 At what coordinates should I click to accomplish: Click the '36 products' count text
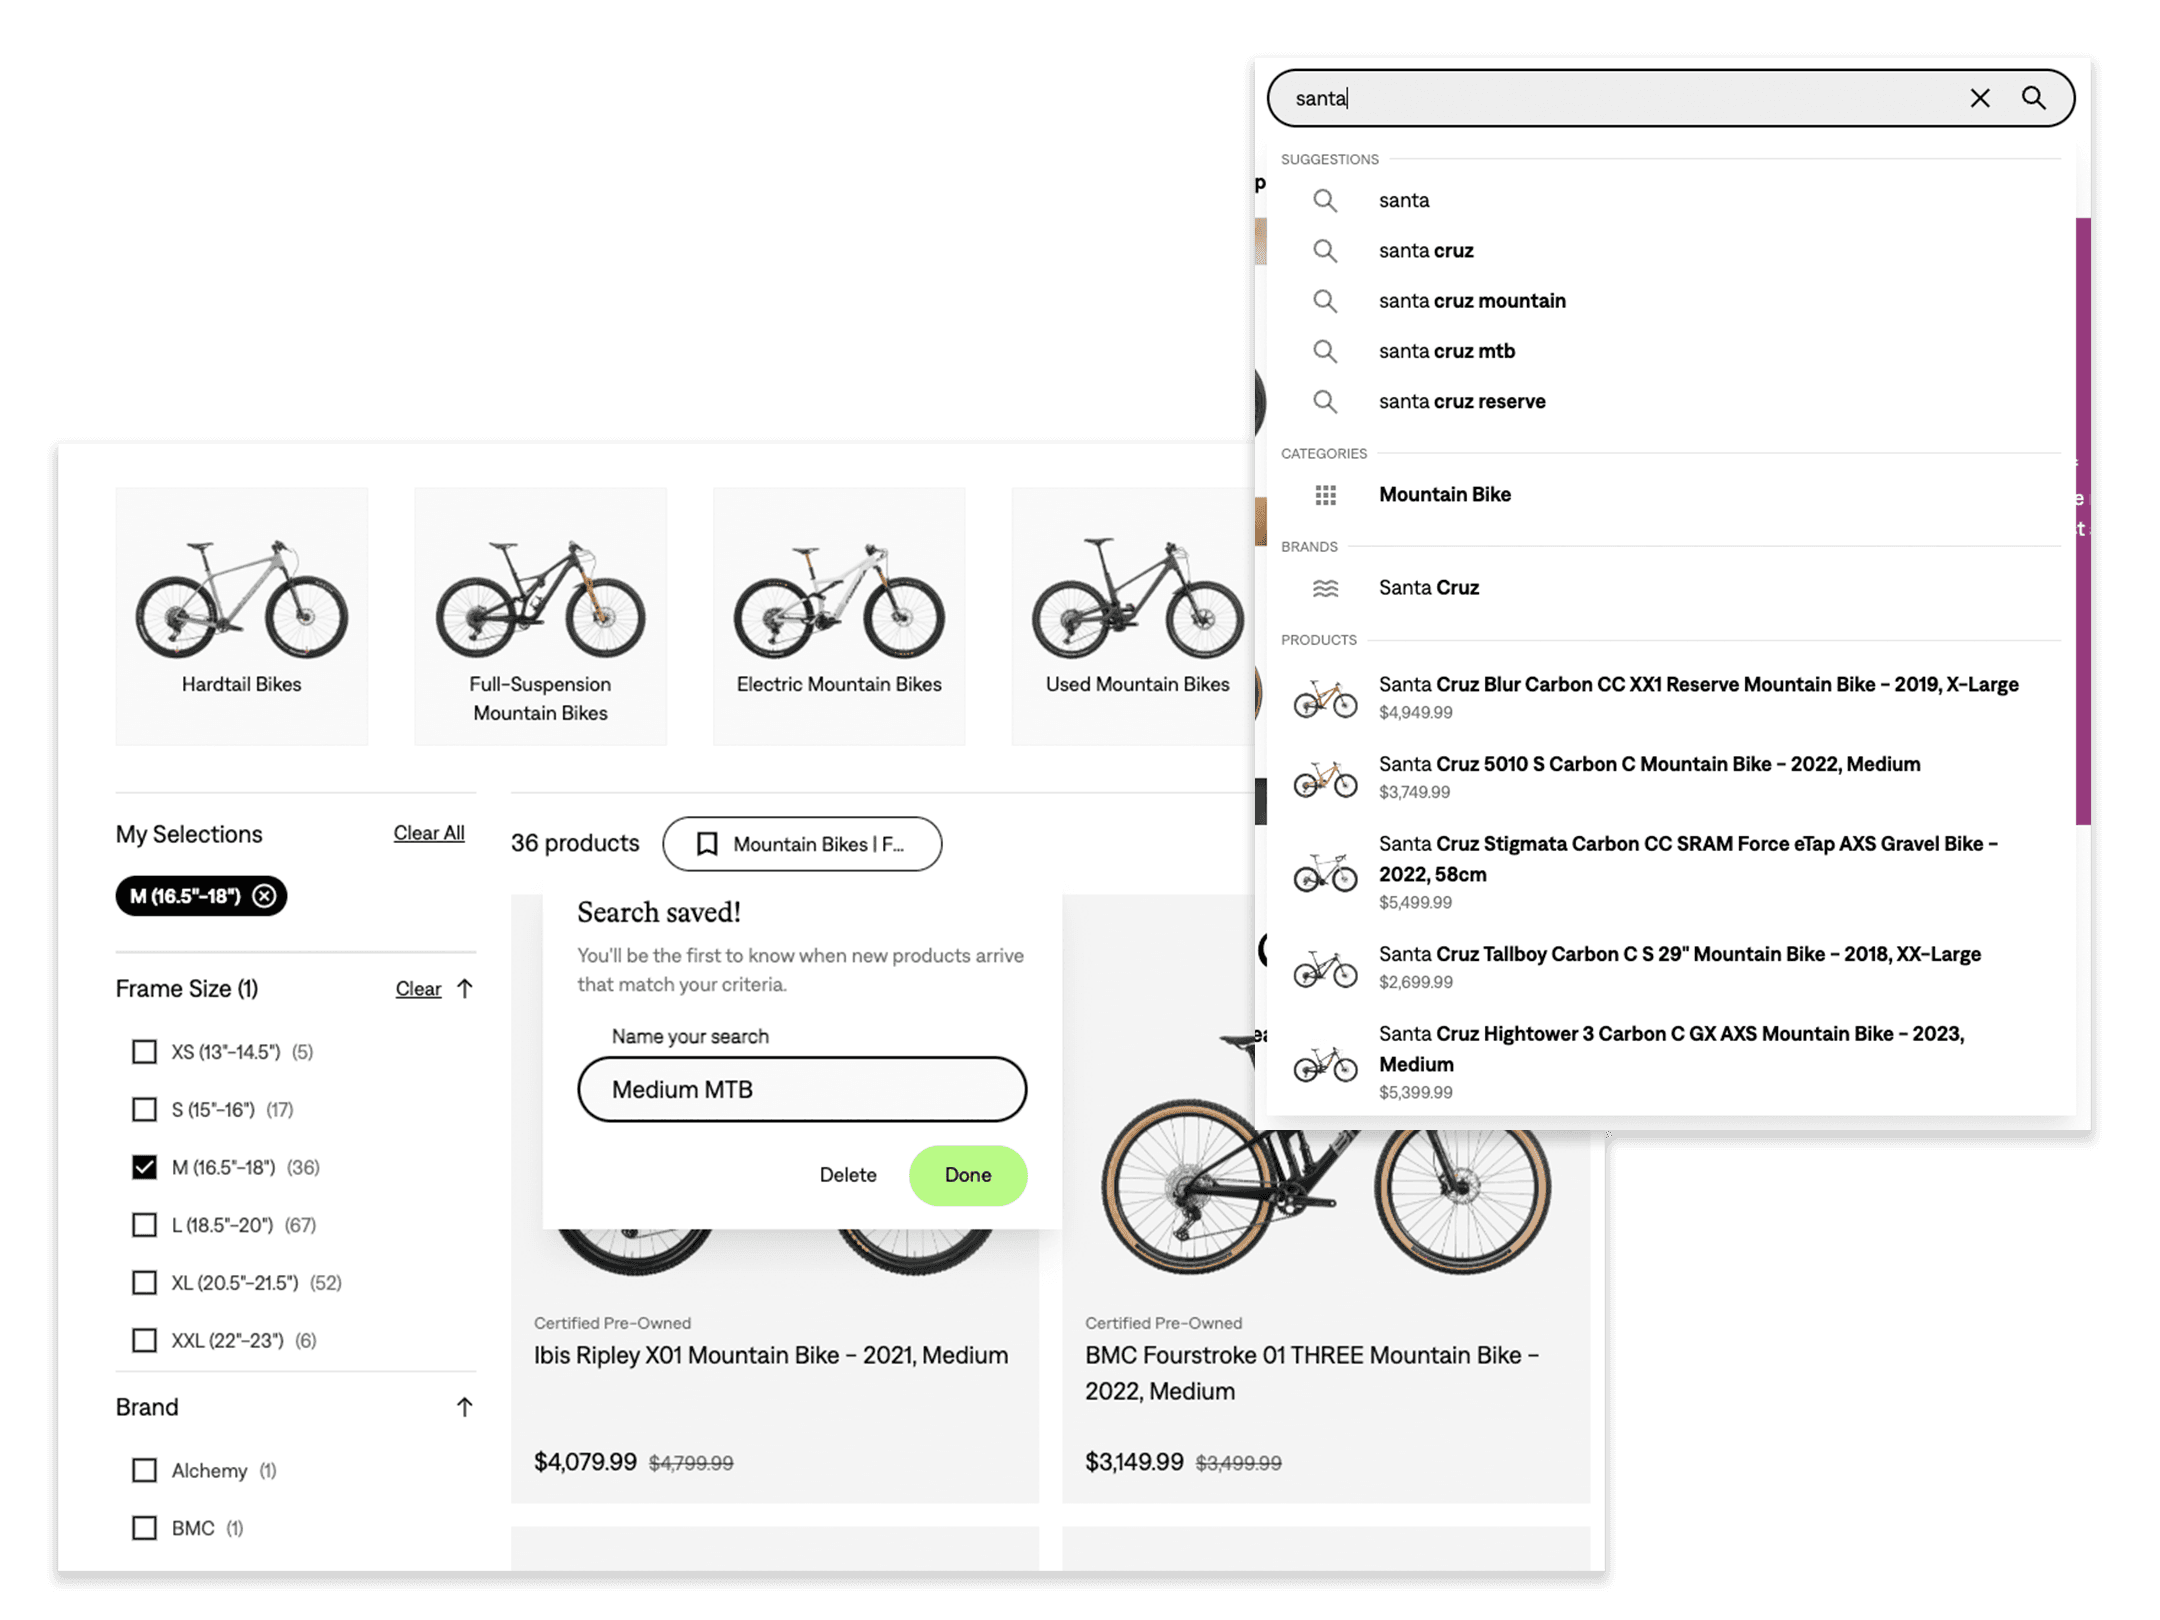click(x=575, y=843)
